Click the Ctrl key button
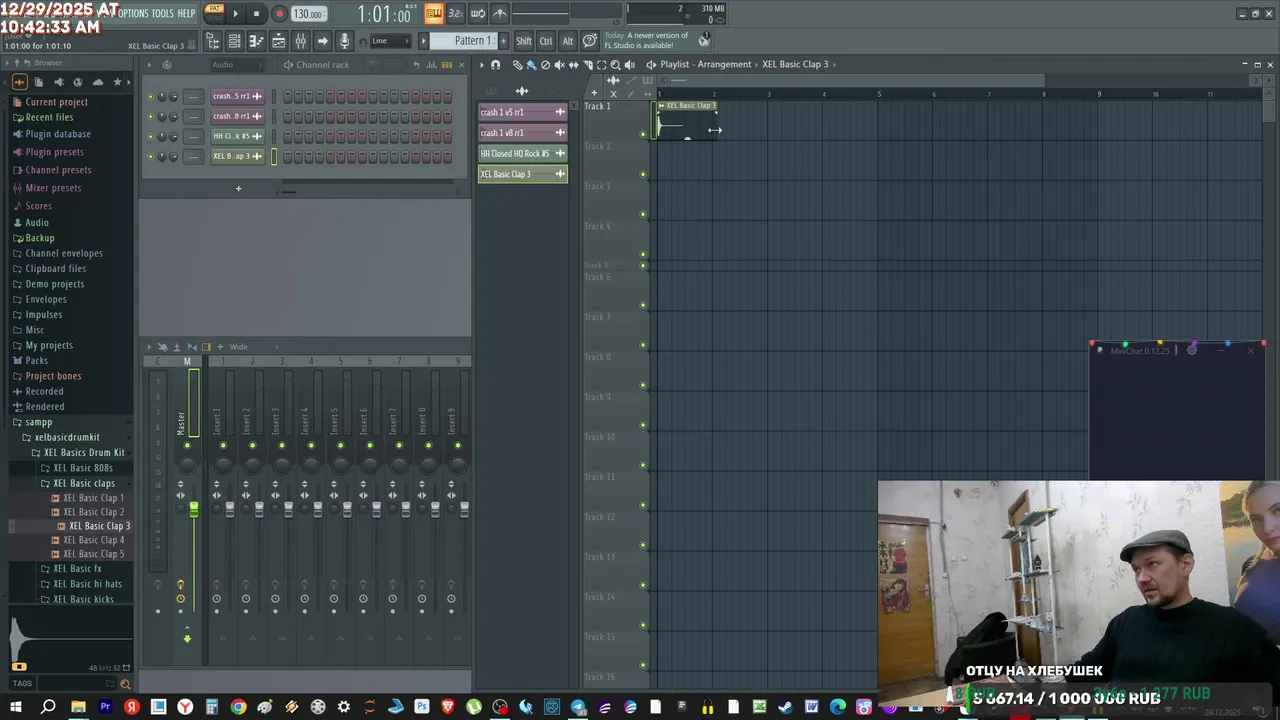This screenshot has width=1280, height=720. 546,41
